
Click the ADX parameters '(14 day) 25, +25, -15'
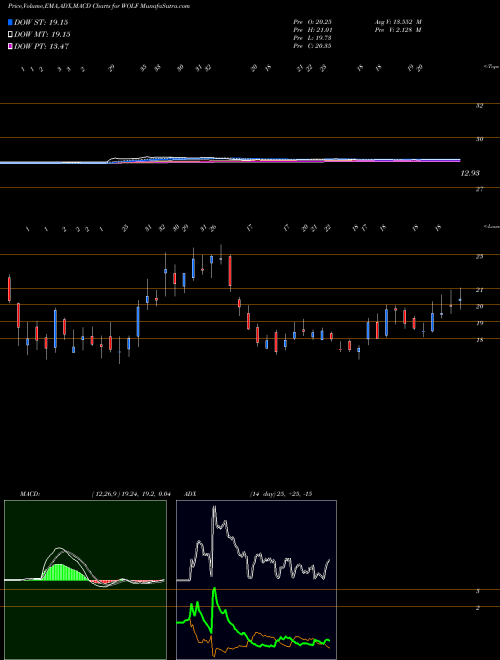[281, 494]
